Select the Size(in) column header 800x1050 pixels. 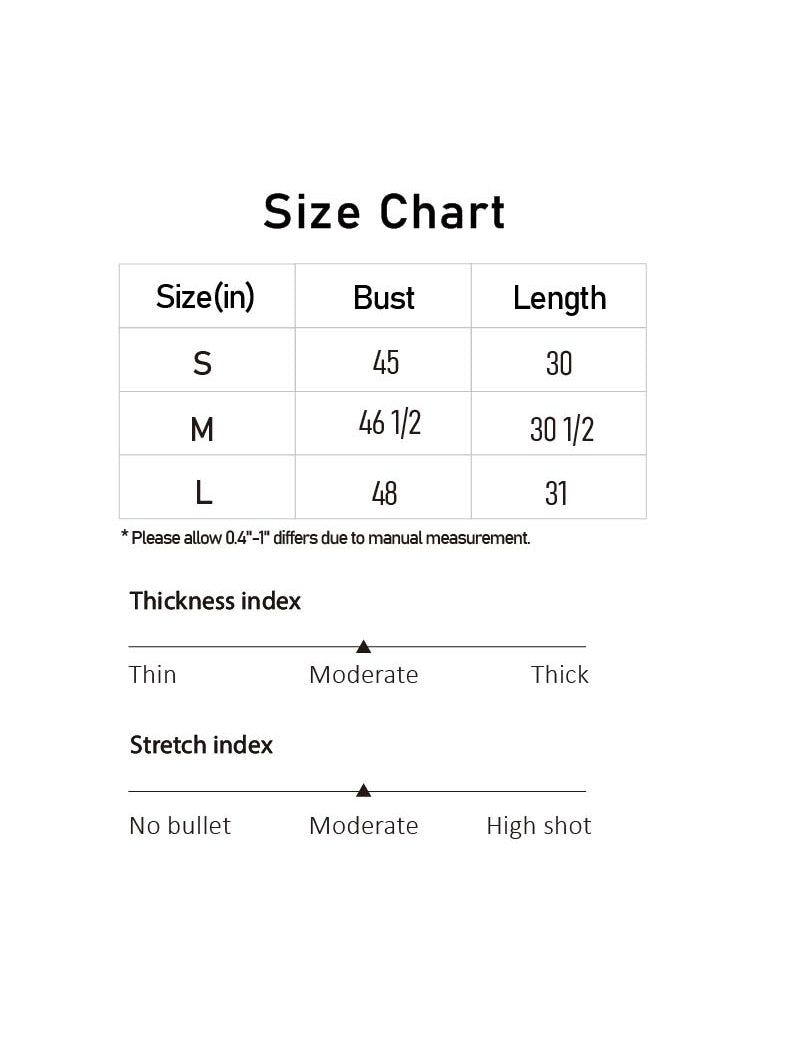tap(206, 297)
